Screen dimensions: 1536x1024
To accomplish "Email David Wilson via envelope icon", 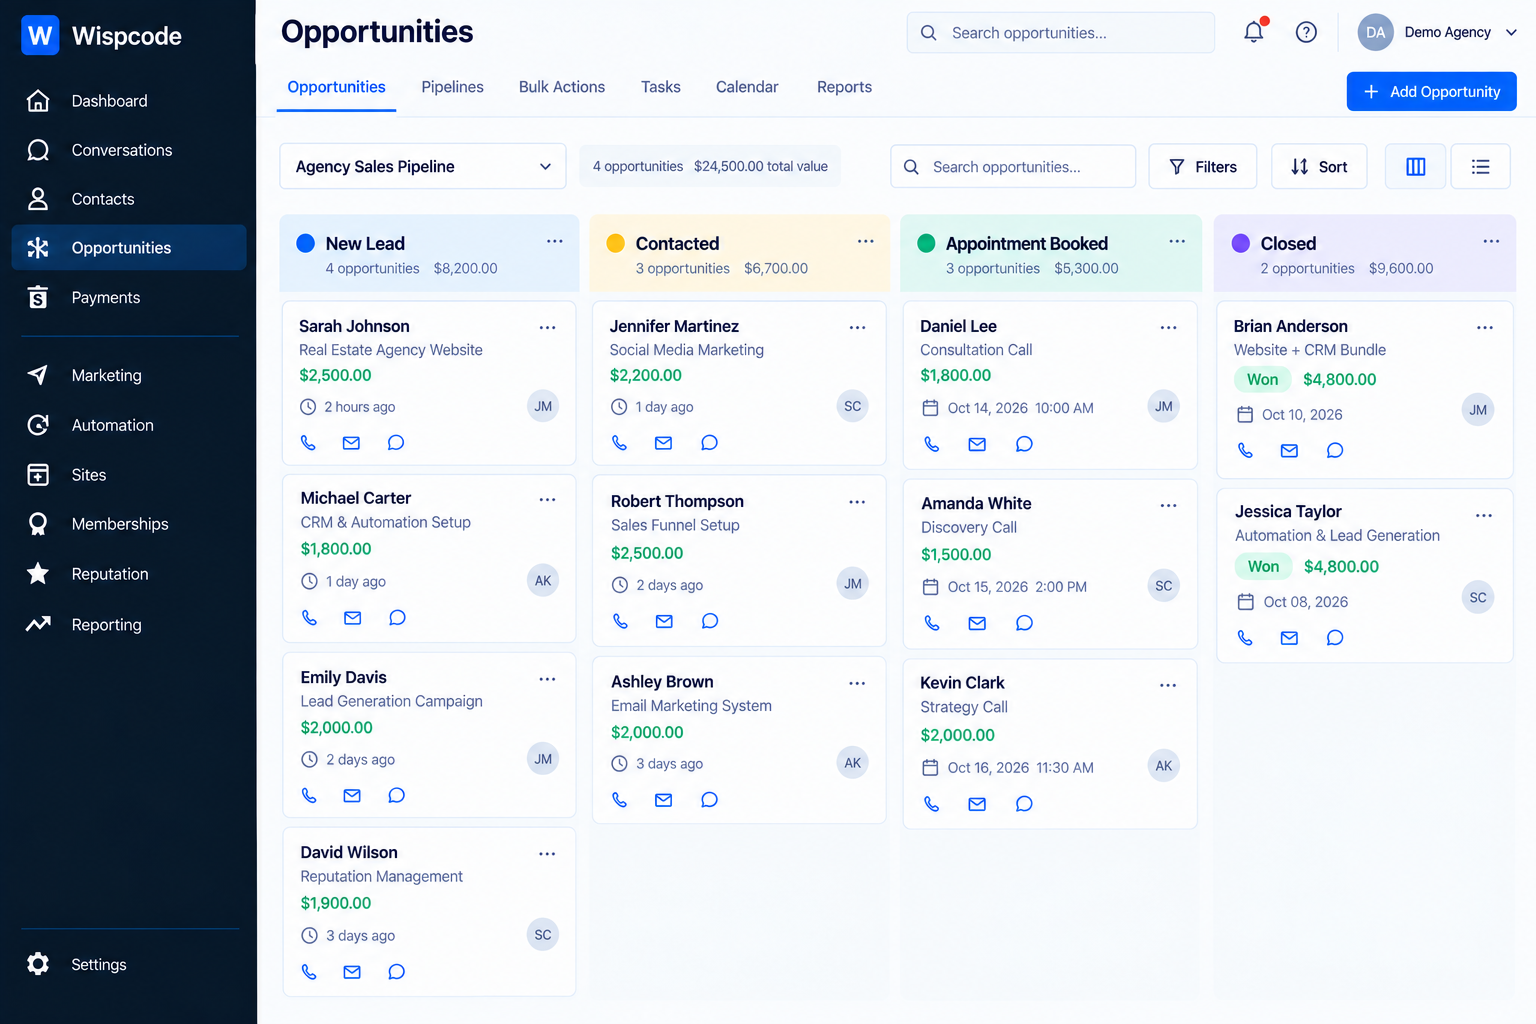I will (352, 971).
